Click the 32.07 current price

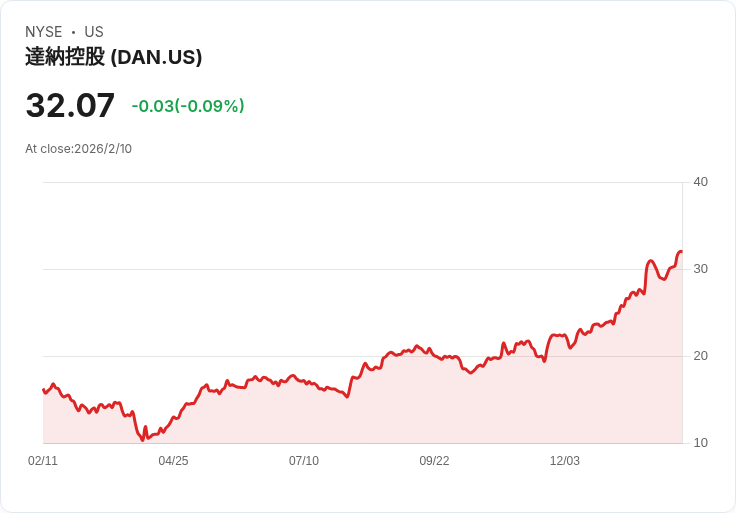tap(70, 106)
